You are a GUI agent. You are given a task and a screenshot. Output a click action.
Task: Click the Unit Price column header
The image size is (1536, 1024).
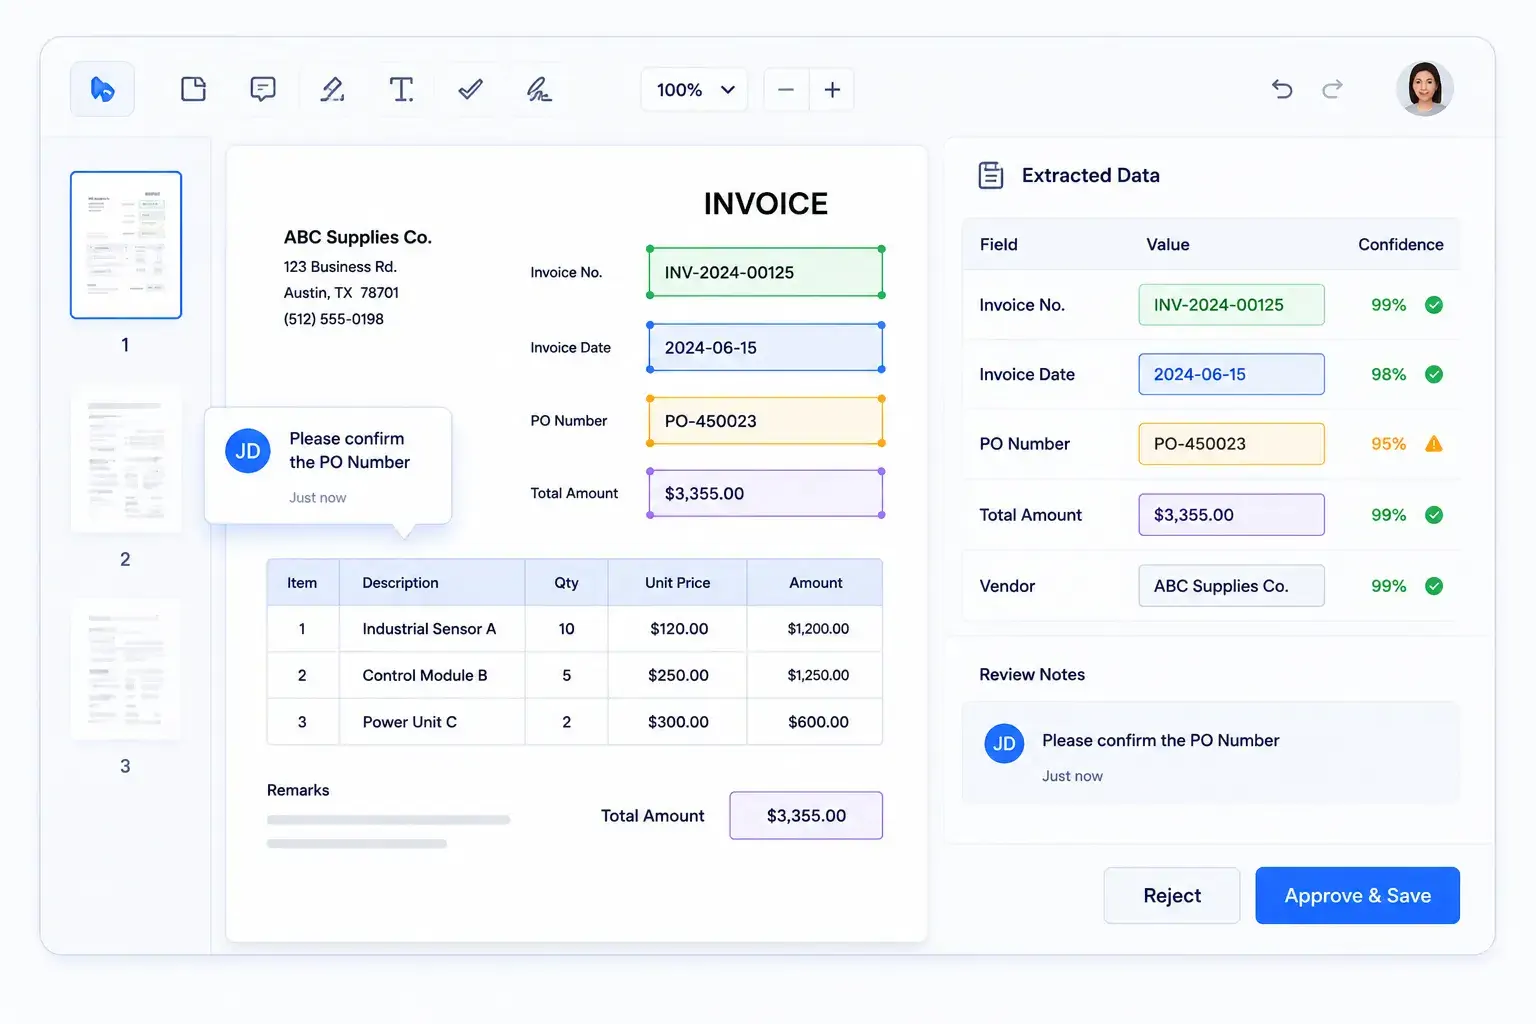(x=677, y=583)
